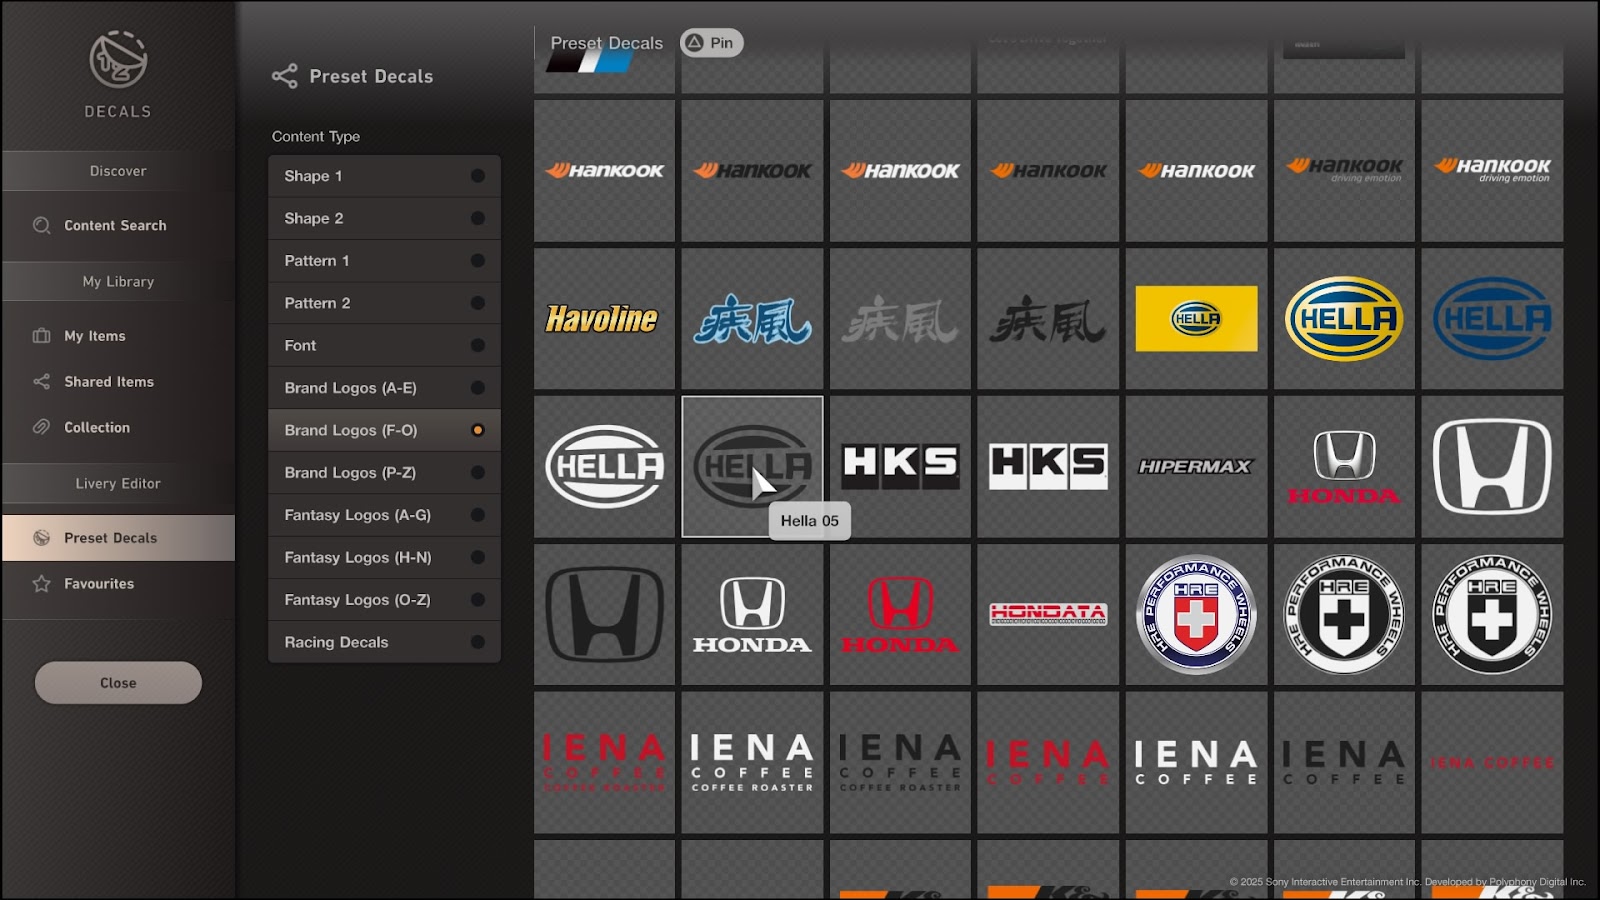1600x900 pixels.
Task: Select the yellow and blue oval Hella logo
Action: pyautogui.click(x=1344, y=319)
